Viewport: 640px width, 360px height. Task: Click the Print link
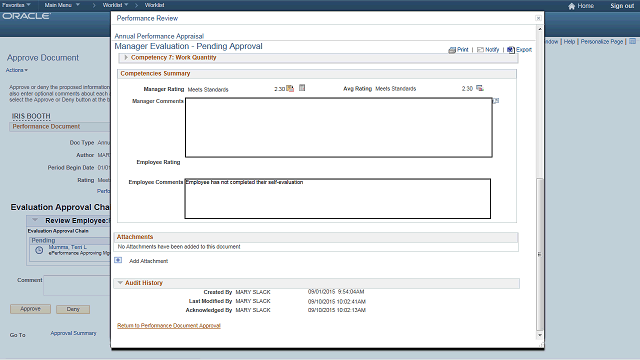pos(462,49)
